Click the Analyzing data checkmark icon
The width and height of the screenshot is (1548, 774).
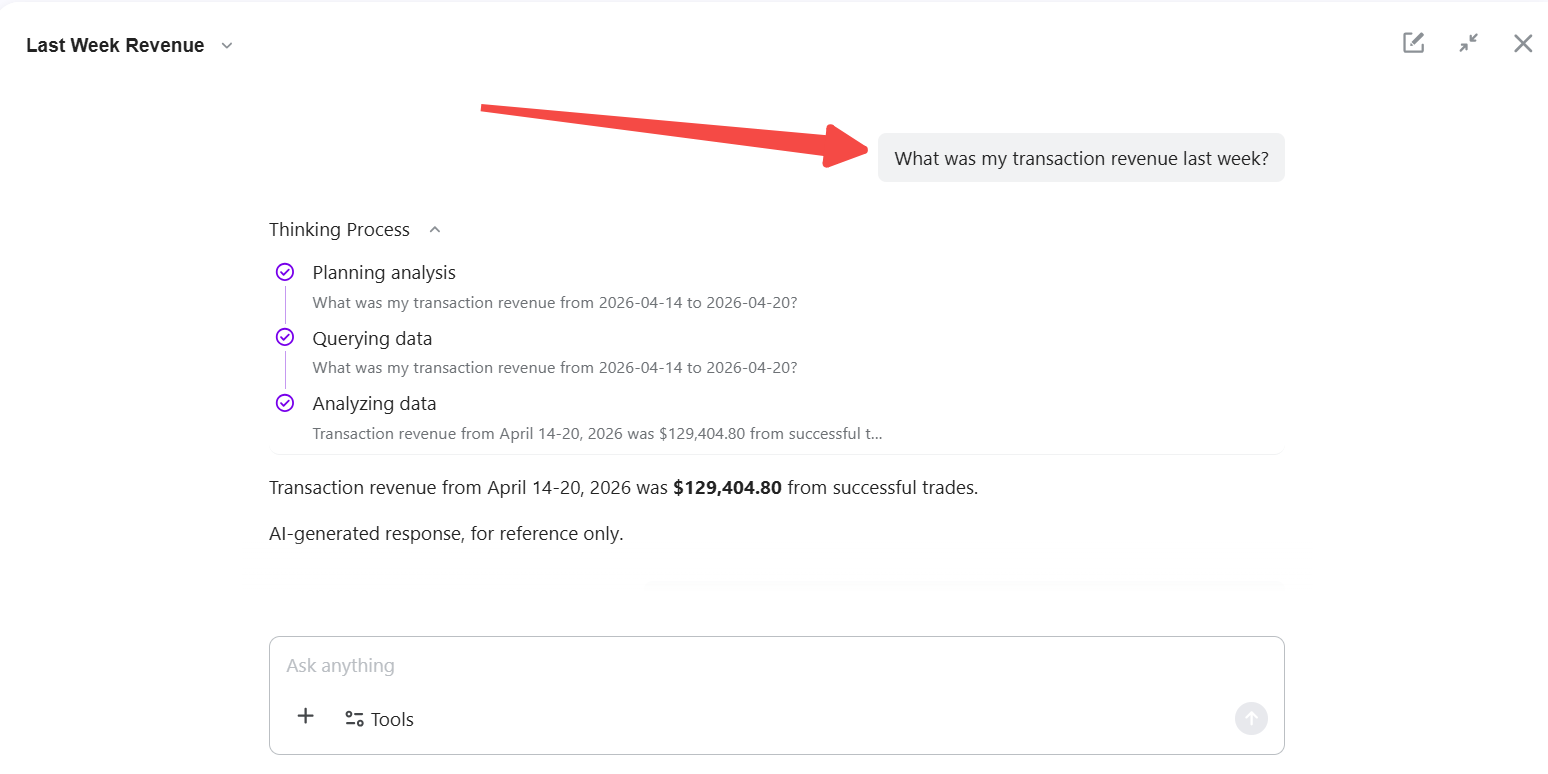[x=285, y=403]
